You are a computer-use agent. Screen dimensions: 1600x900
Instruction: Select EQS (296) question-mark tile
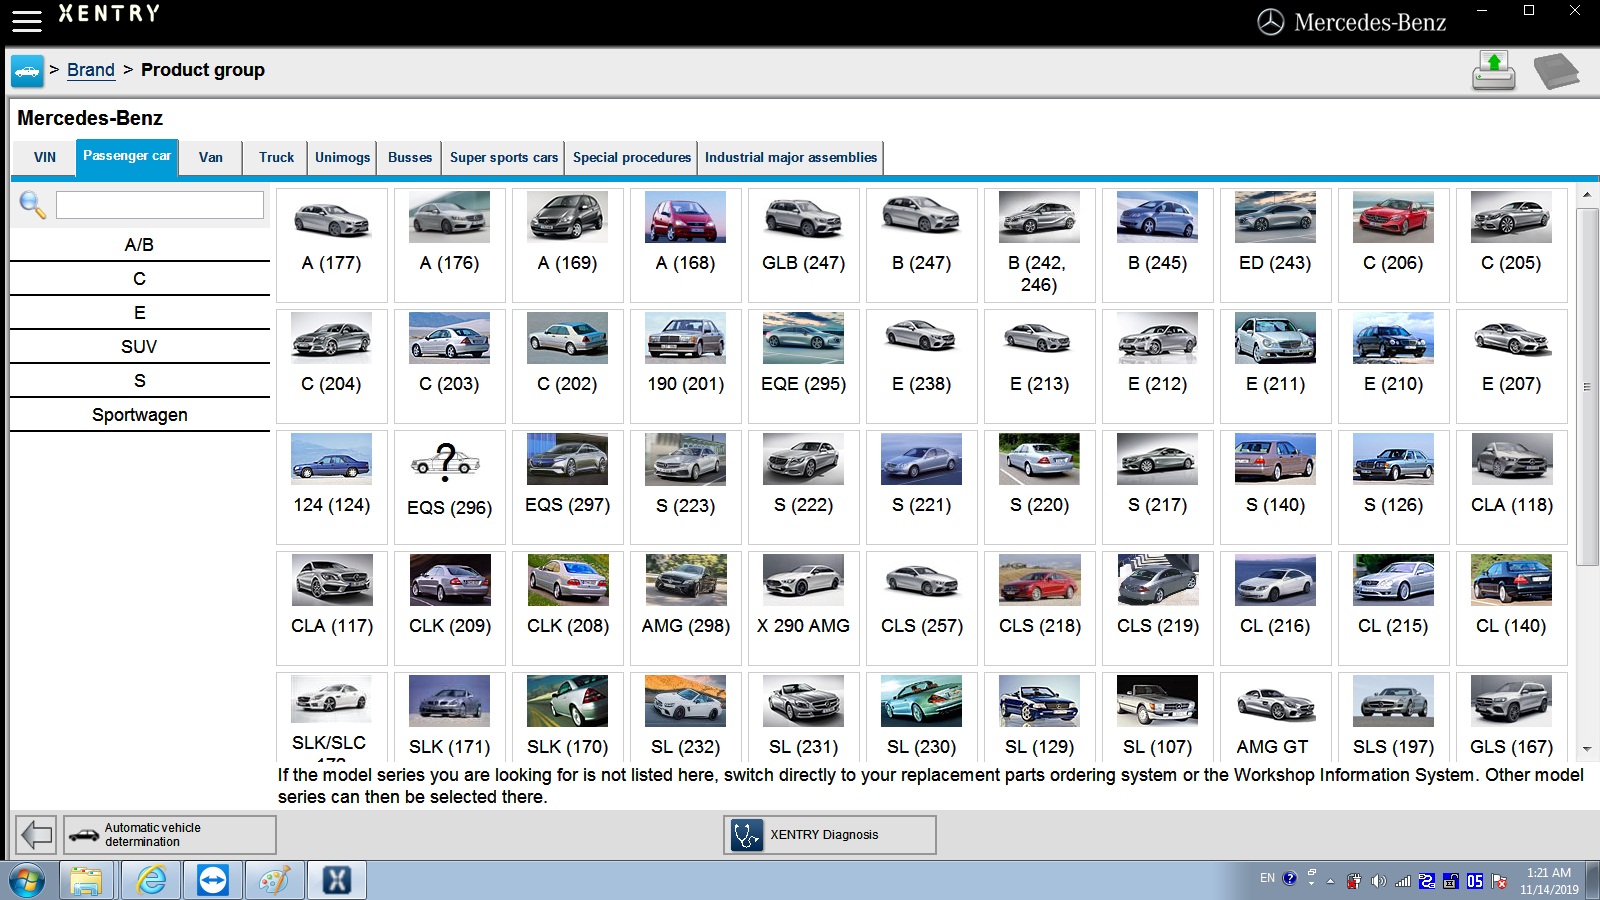450,487
